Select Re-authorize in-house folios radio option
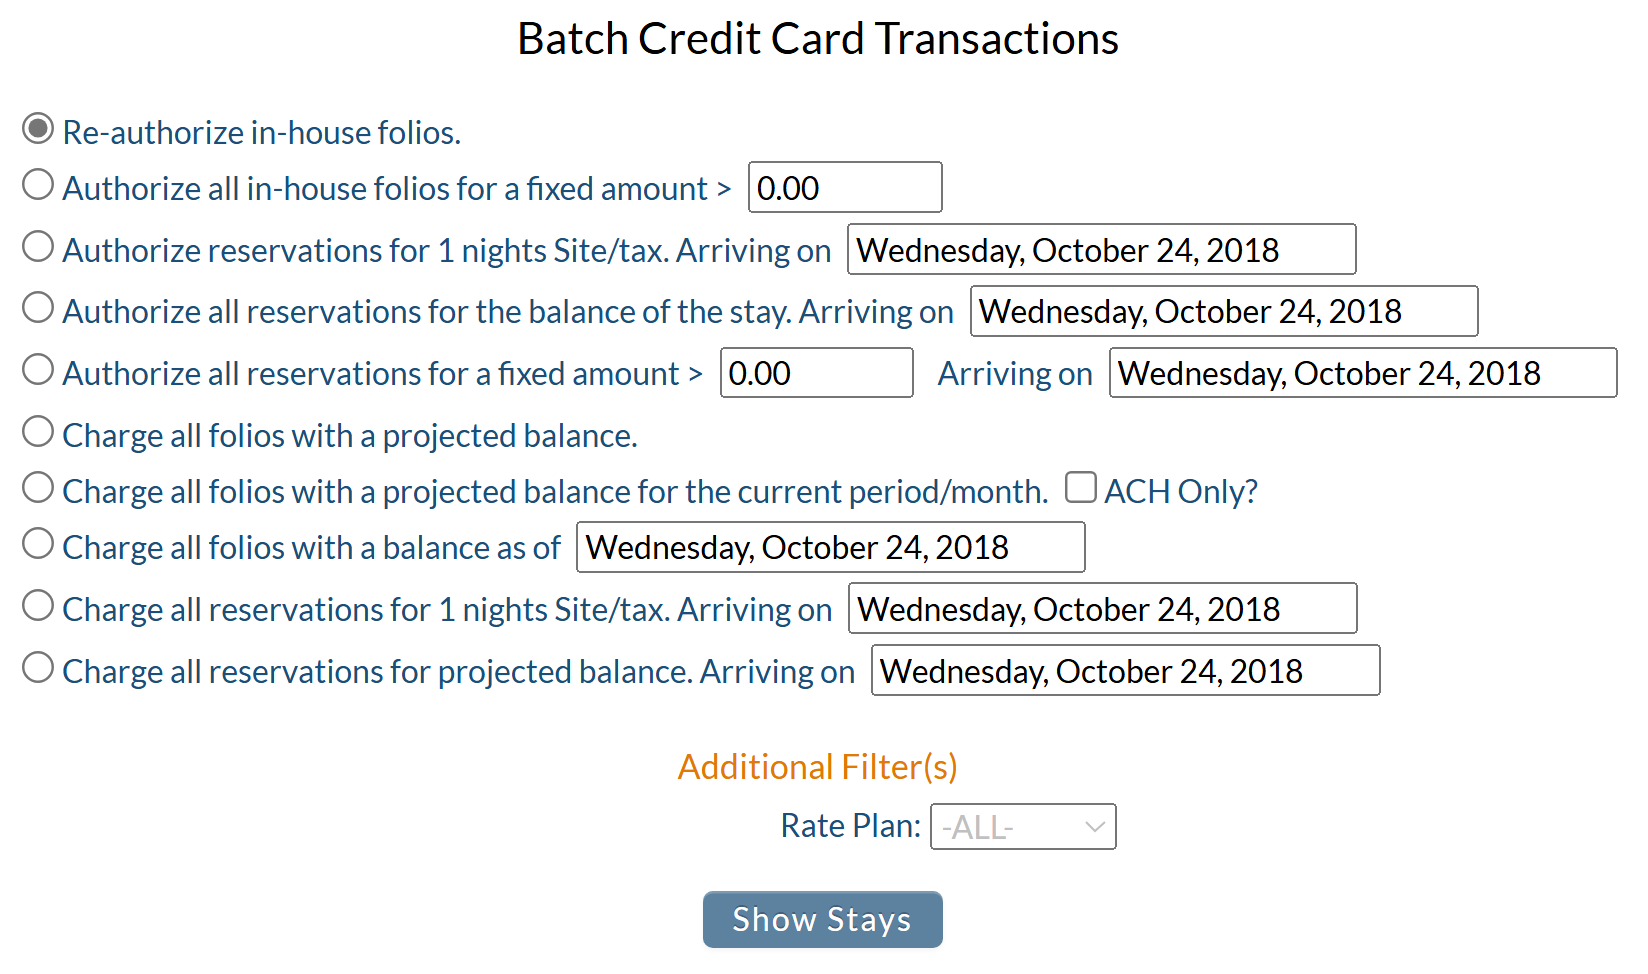Viewport: 1648px width, 974px height. point(38,128)
